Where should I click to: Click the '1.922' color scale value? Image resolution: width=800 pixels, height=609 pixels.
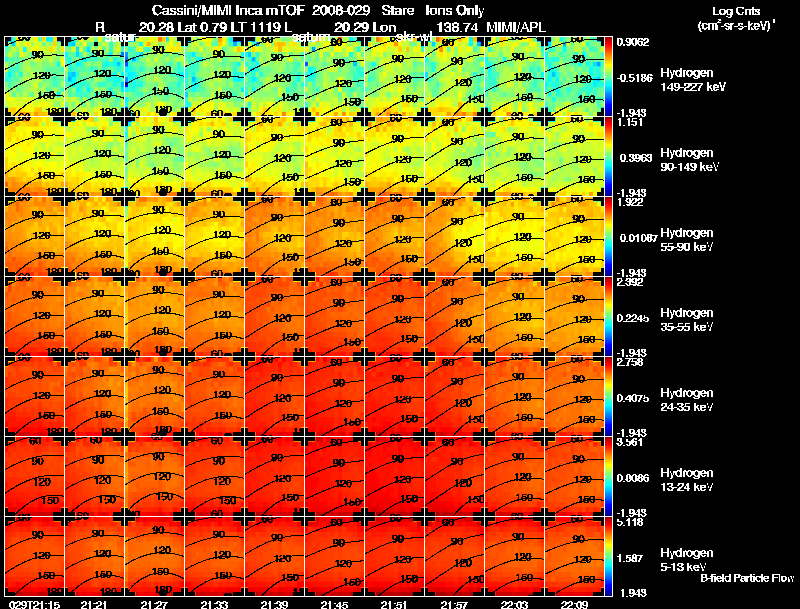coord(630,202)
